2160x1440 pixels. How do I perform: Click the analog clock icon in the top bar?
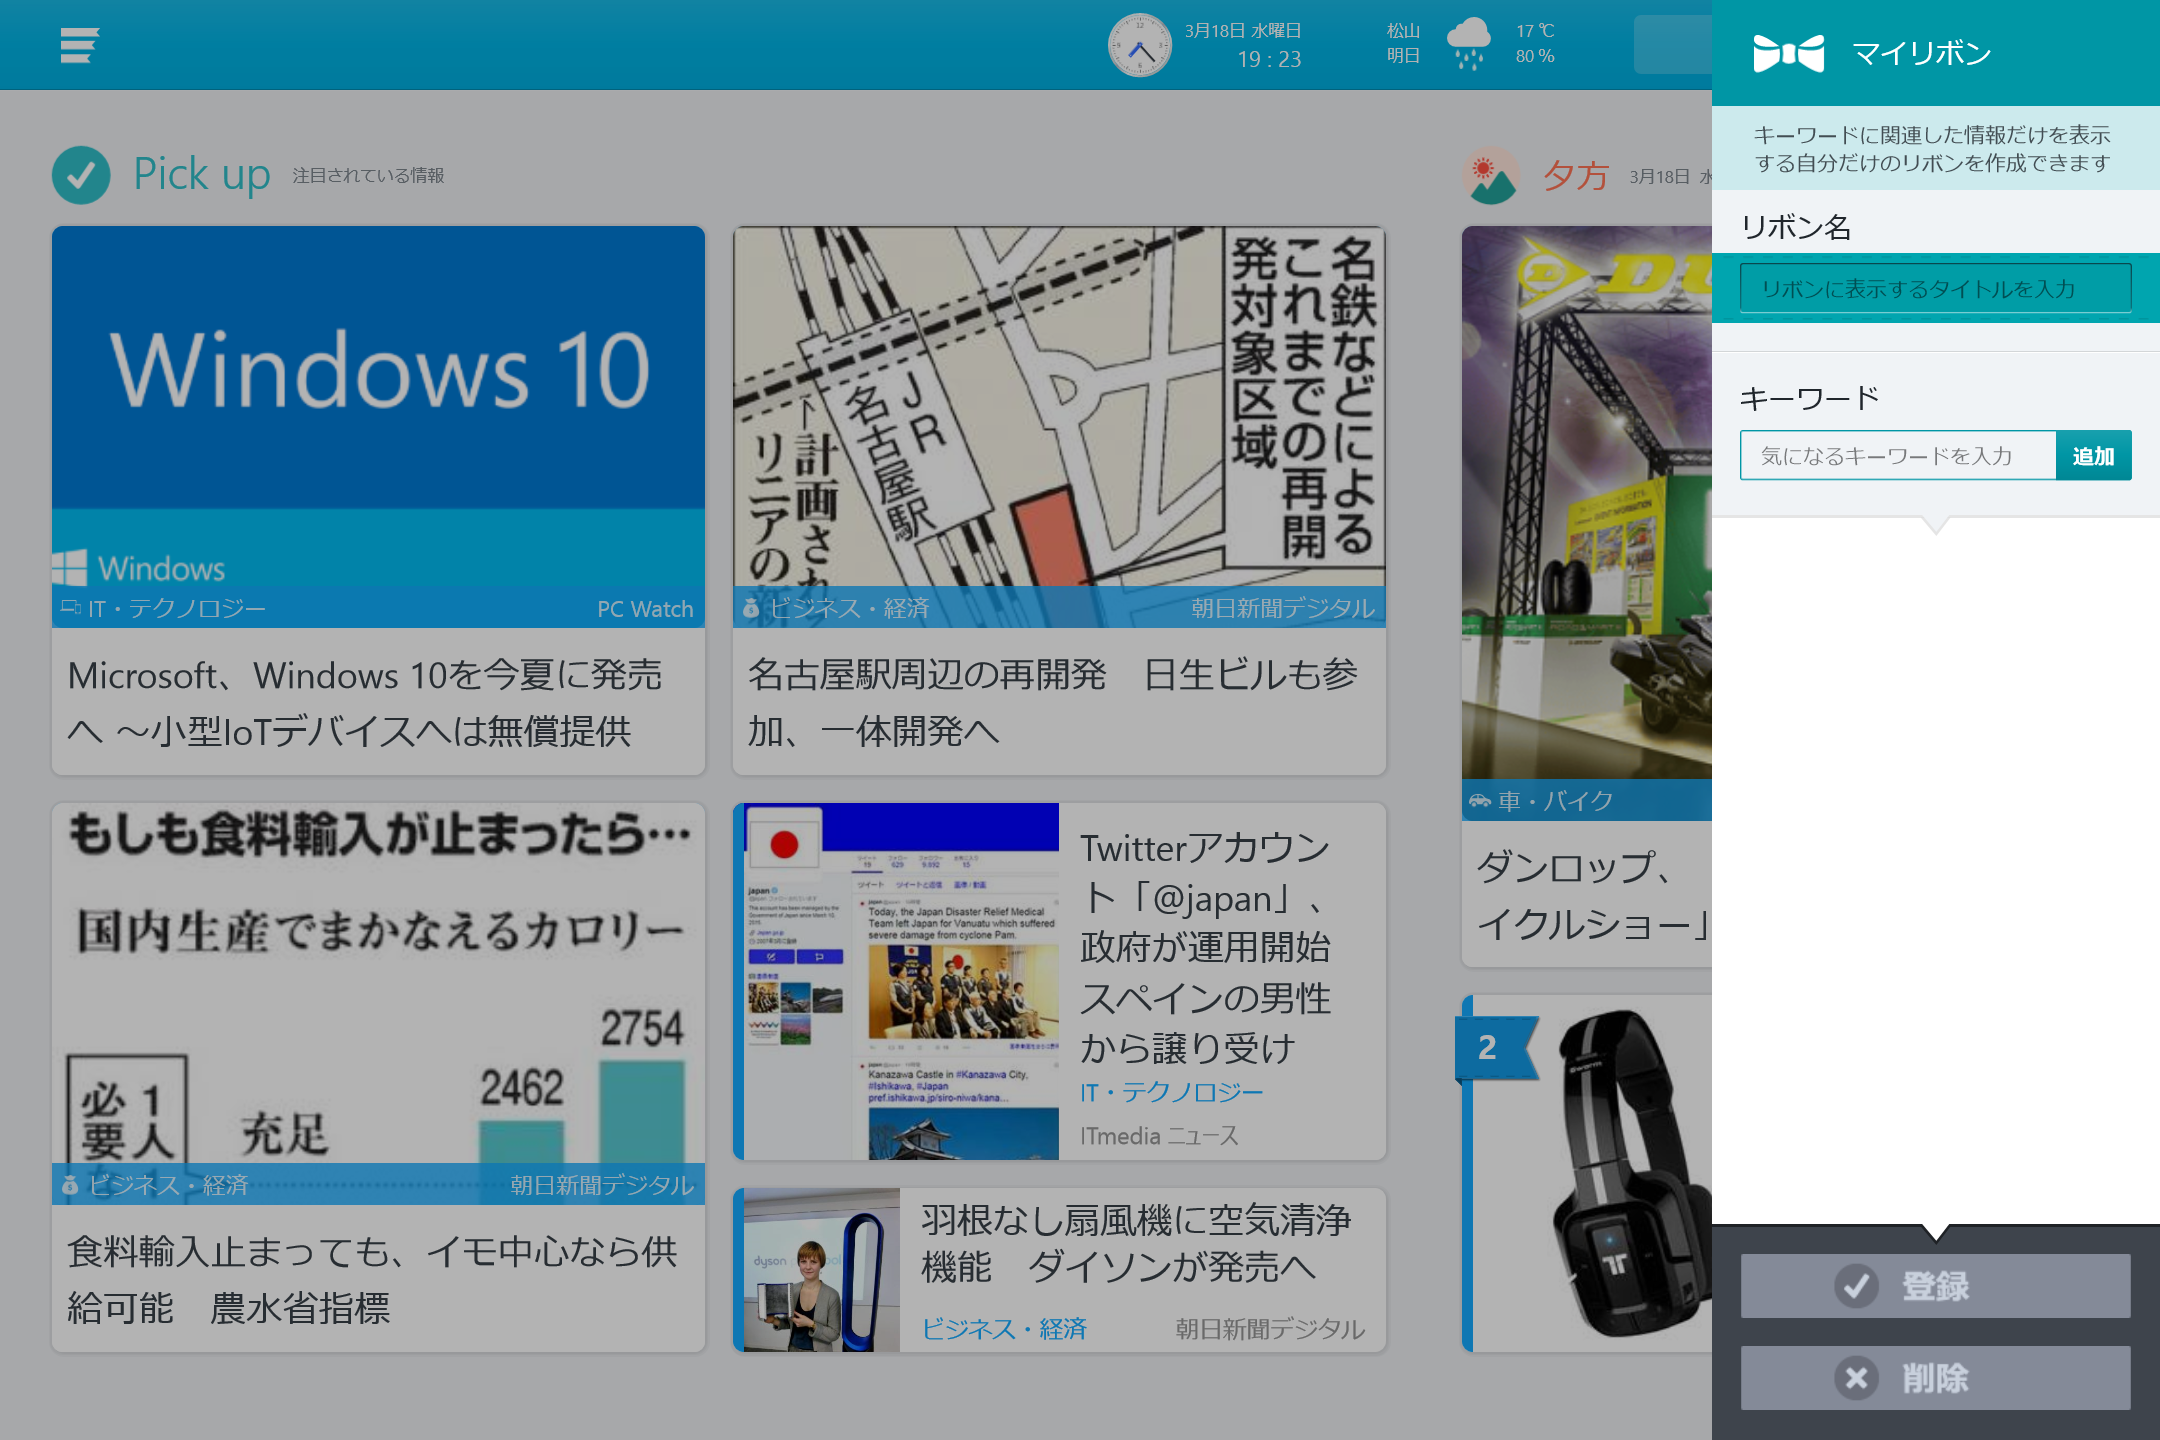tap(1140, 44)
